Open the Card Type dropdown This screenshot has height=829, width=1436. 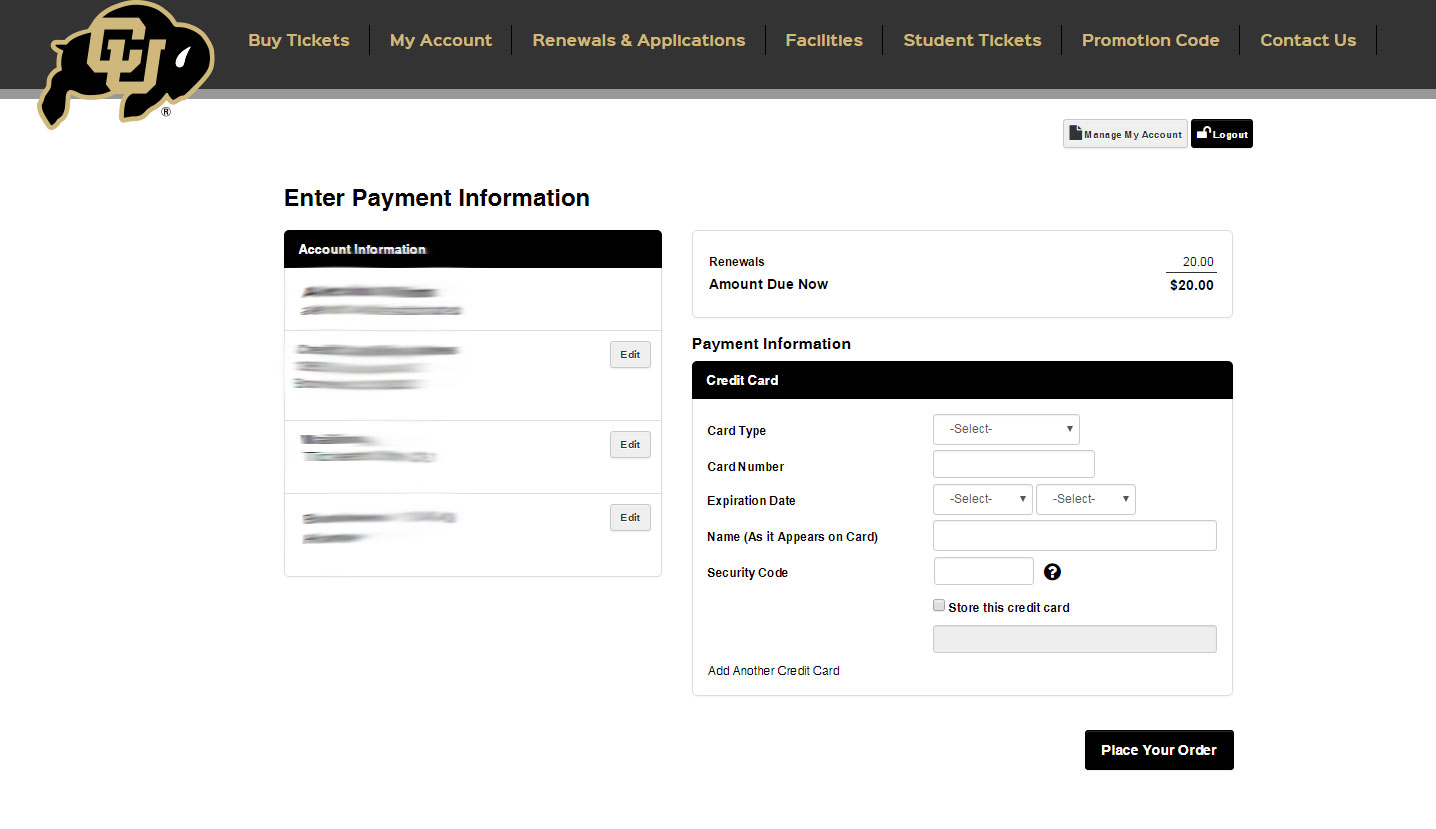pos(1006,429)
